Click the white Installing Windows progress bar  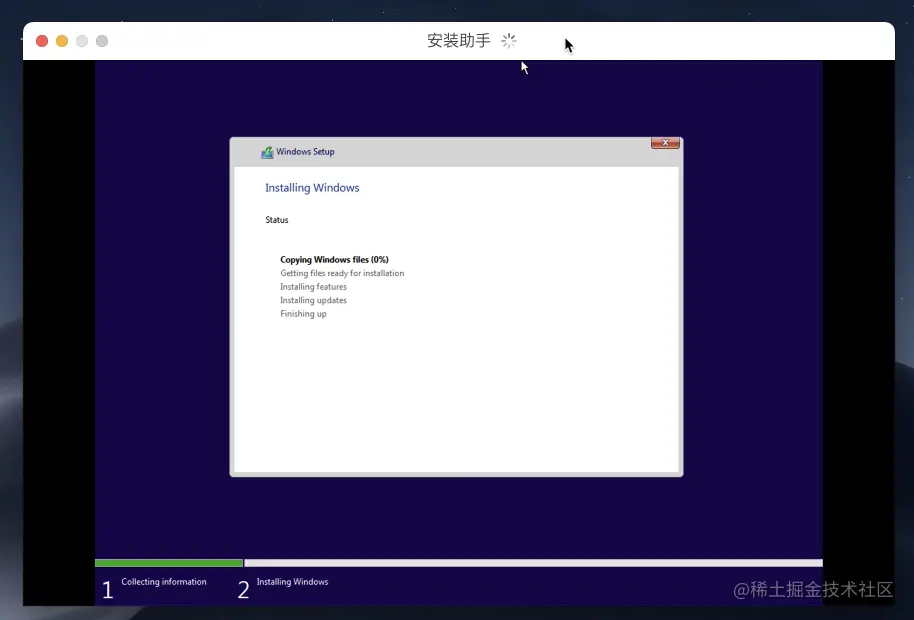tap(533, 563)
